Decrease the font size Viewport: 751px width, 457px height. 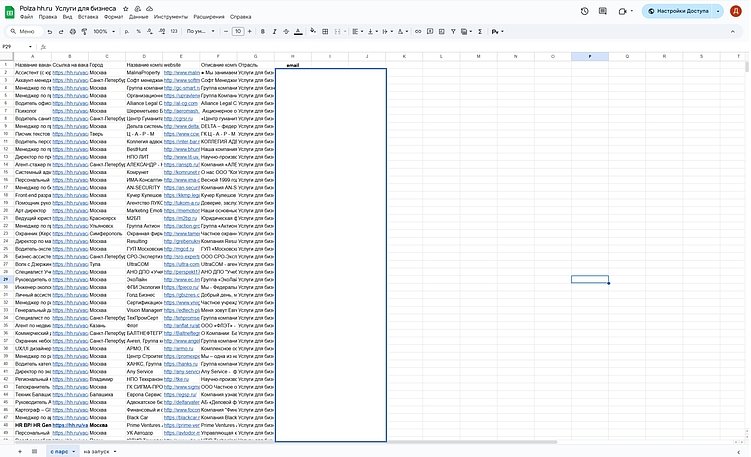[x=226, y=32]
